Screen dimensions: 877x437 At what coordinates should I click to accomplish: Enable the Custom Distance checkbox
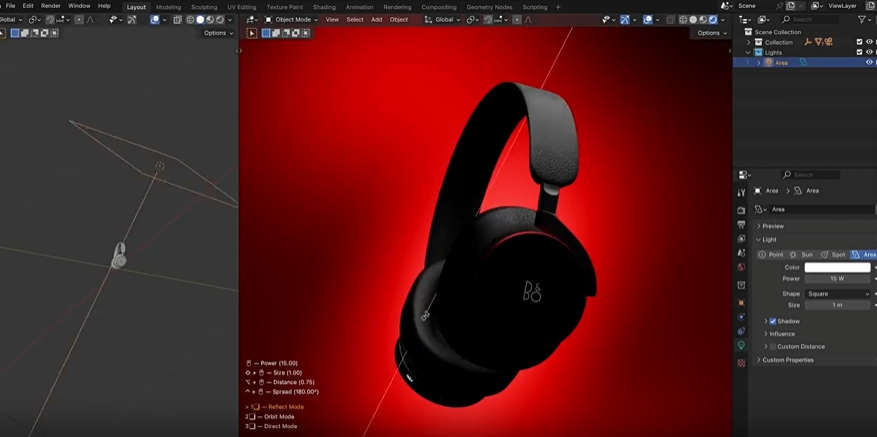773,346
